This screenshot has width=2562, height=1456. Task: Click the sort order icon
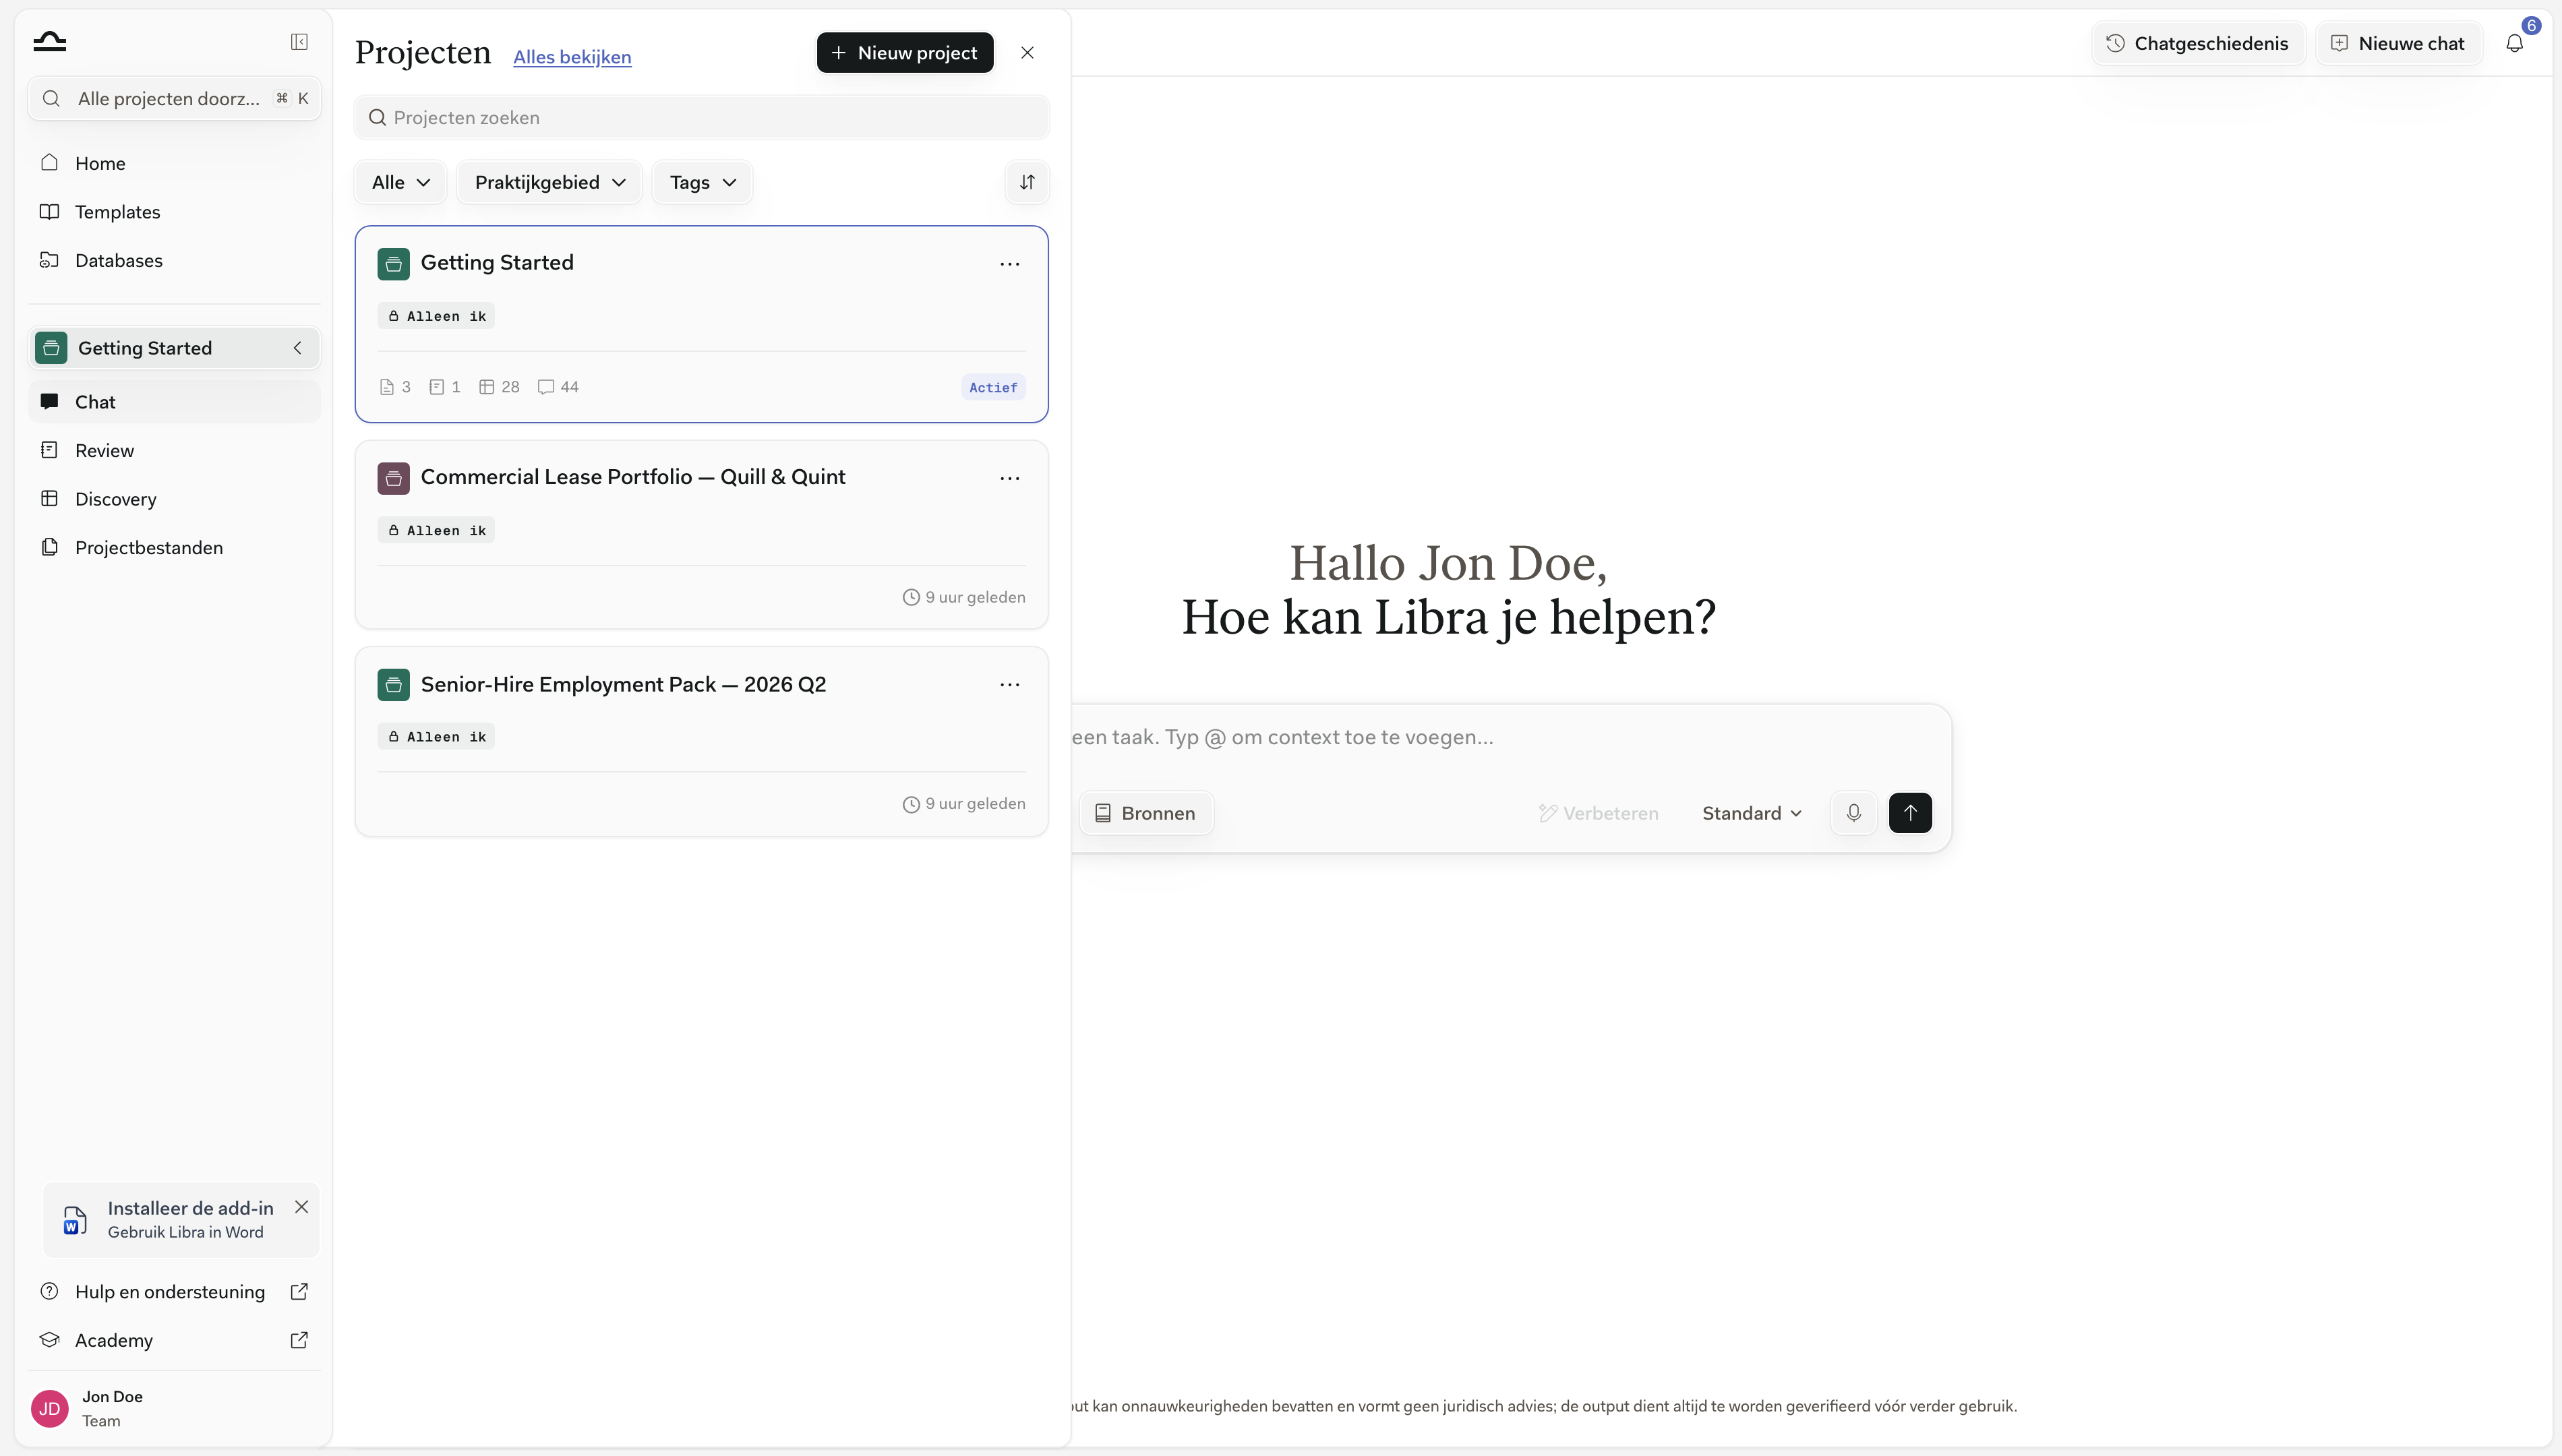point(1027,182)
